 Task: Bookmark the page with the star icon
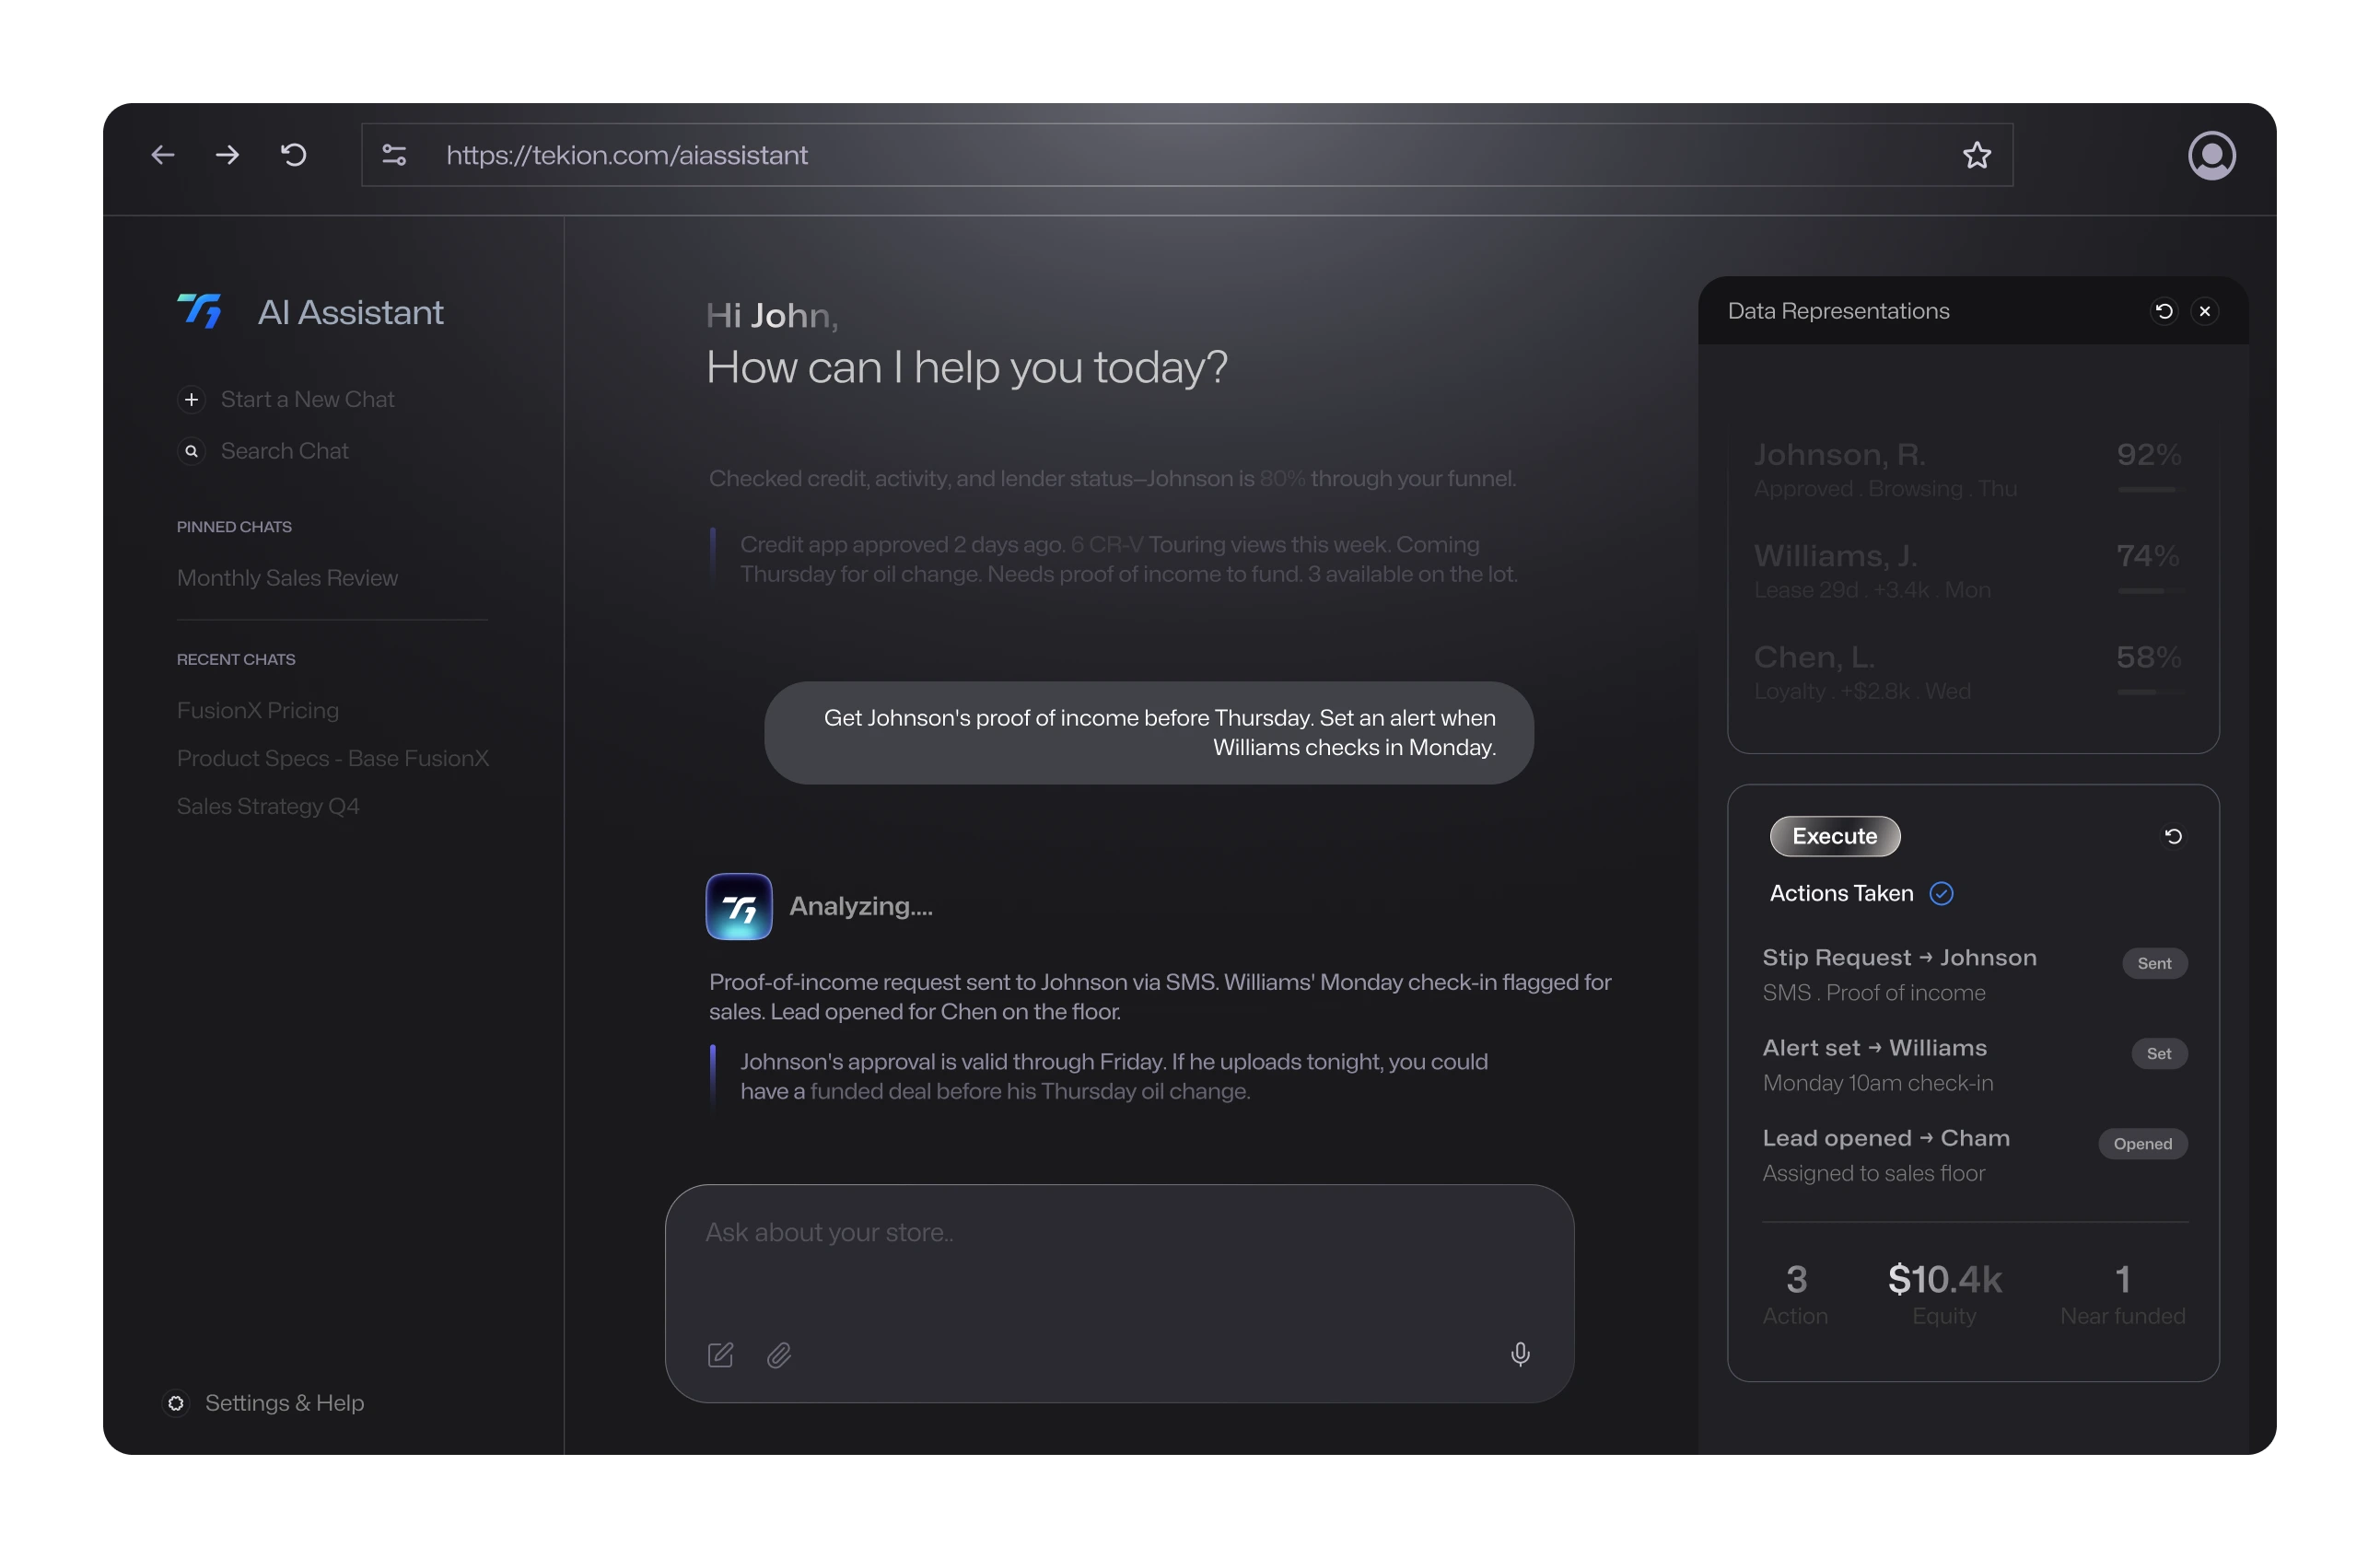[x=1976, y=155]
